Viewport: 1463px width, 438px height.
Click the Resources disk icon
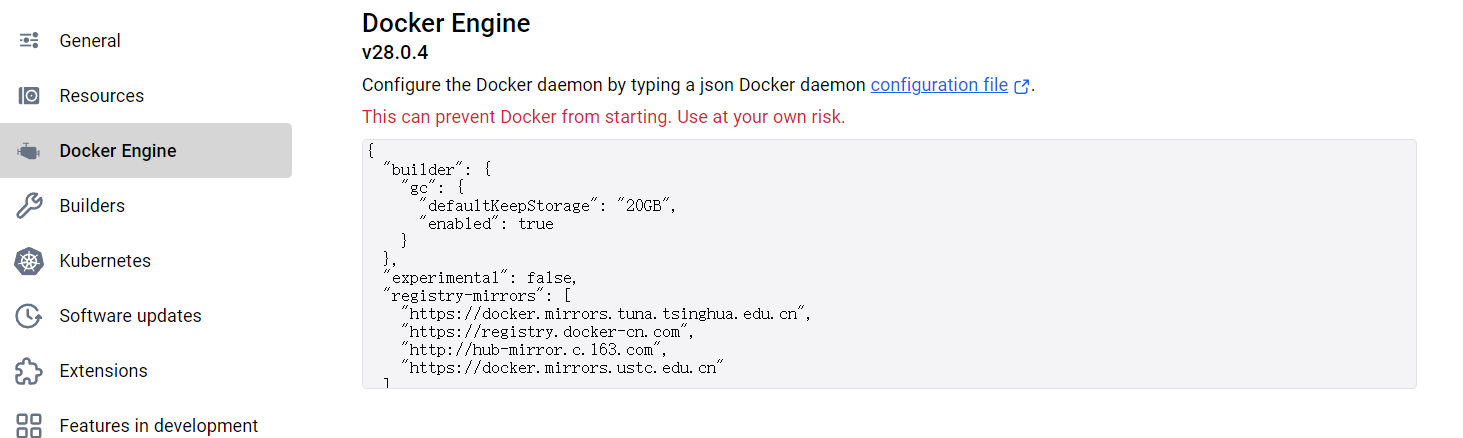[29, 96]
